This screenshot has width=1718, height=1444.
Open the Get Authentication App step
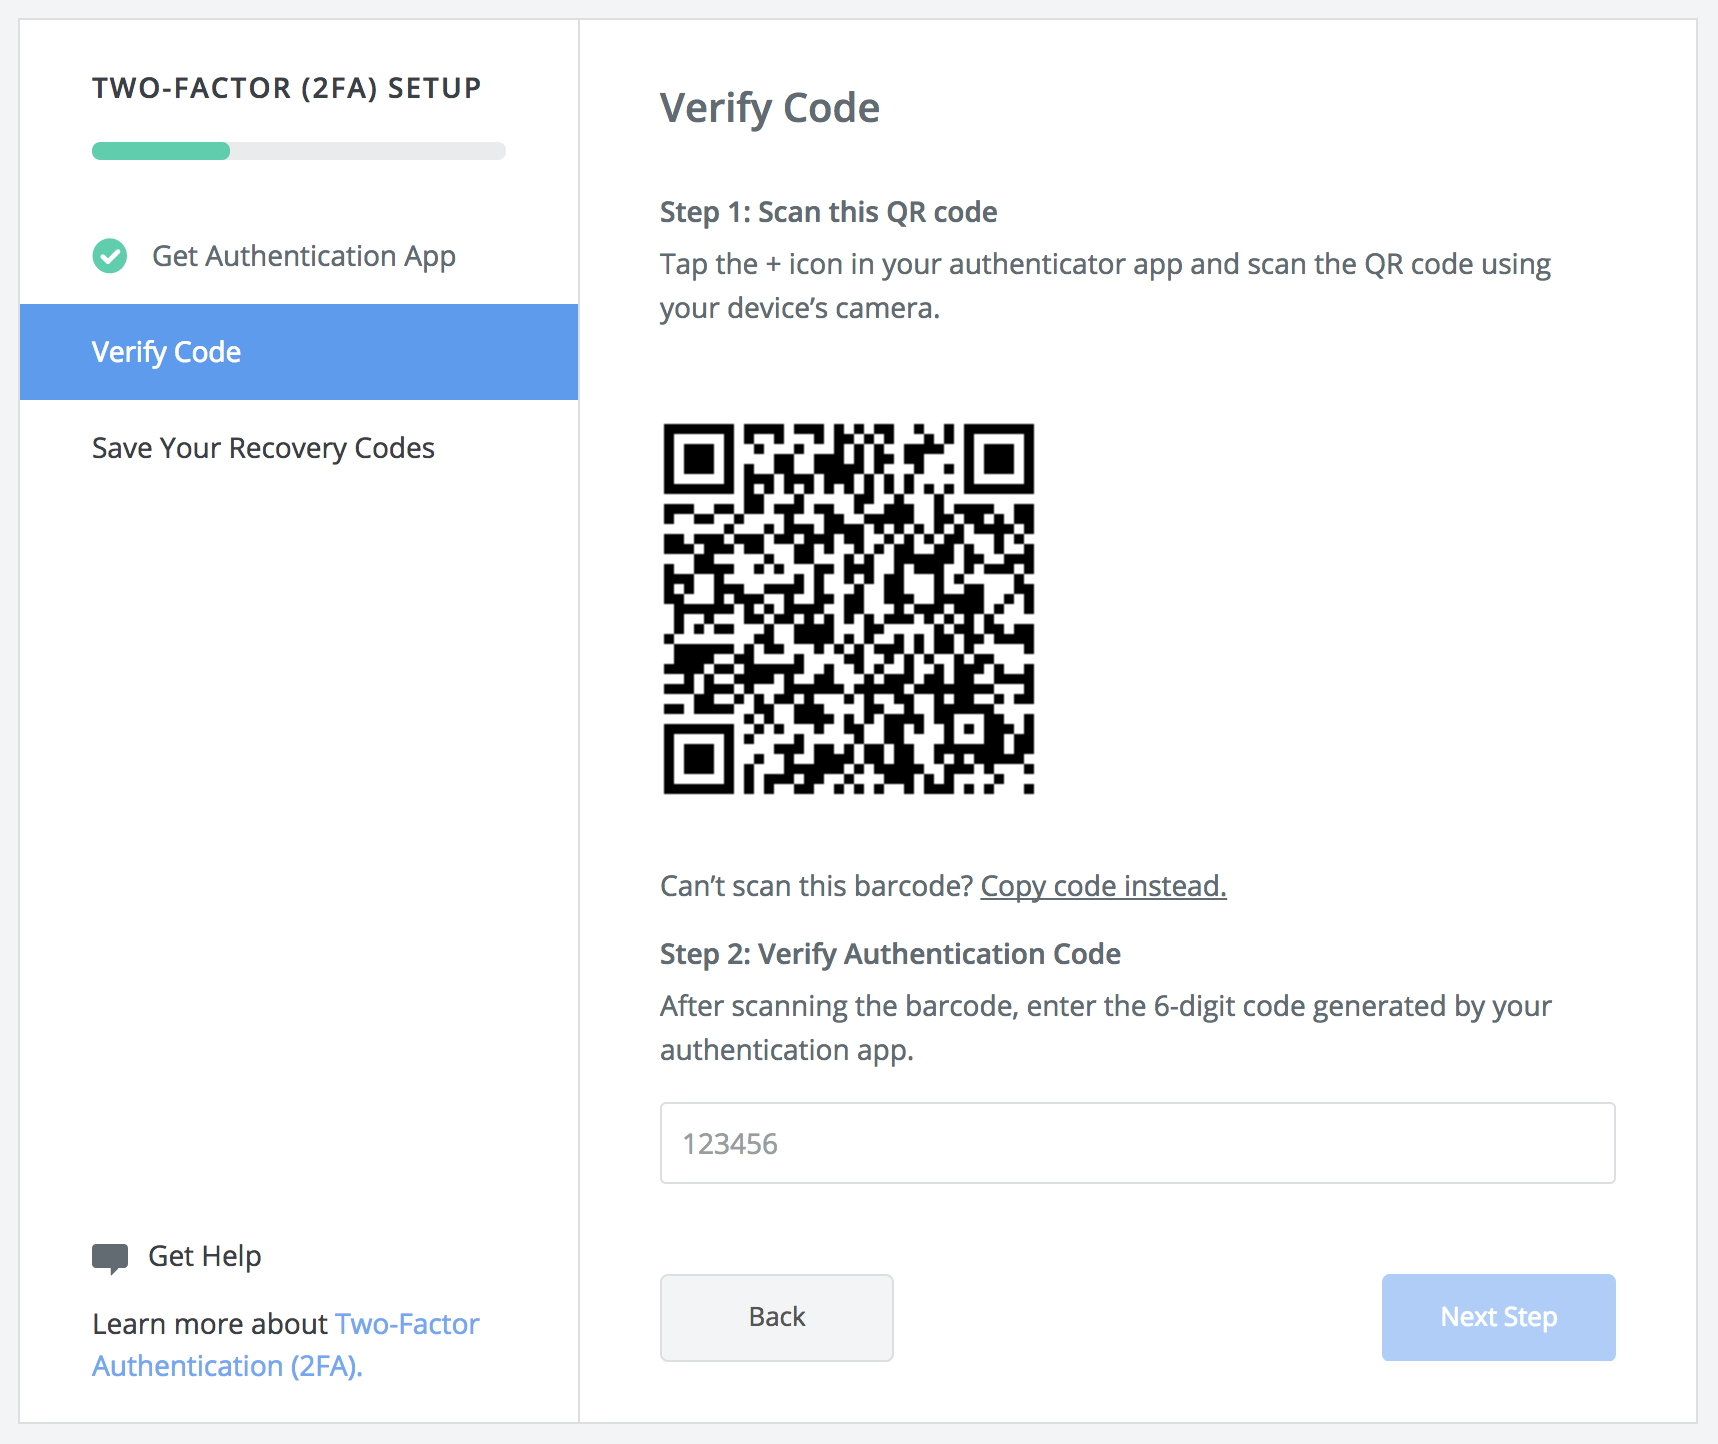coord(303,256)
